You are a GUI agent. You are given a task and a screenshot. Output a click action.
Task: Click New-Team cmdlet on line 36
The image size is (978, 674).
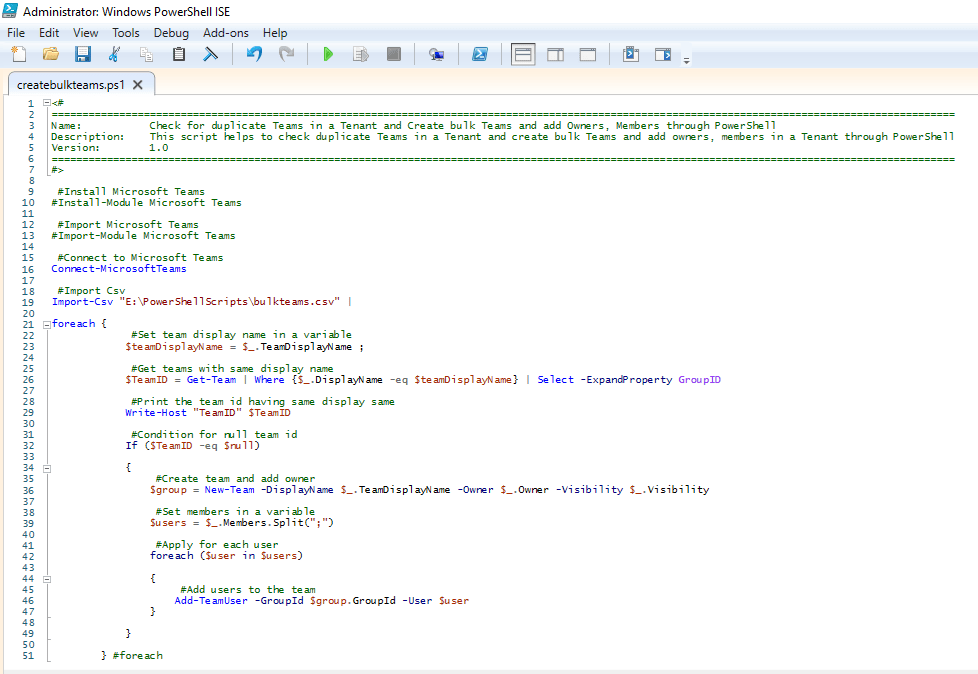point(230,490)
